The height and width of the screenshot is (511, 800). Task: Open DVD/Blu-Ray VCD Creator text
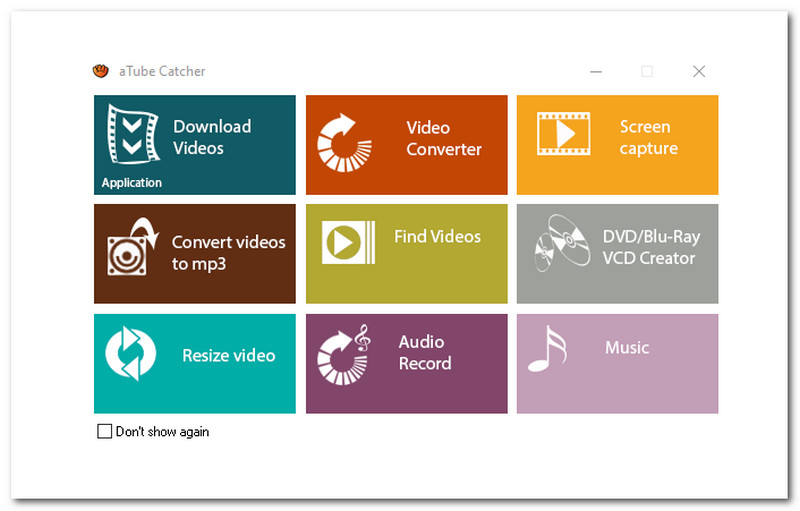coord(651,247)
